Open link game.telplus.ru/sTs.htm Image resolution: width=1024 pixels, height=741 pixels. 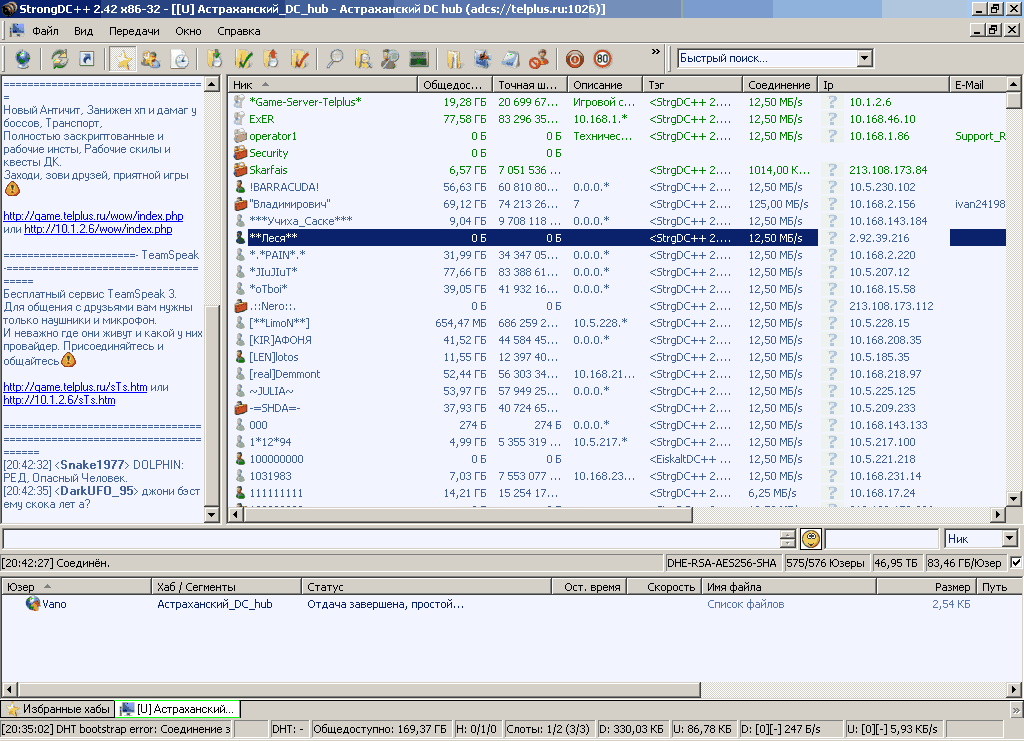coord(75,387)
